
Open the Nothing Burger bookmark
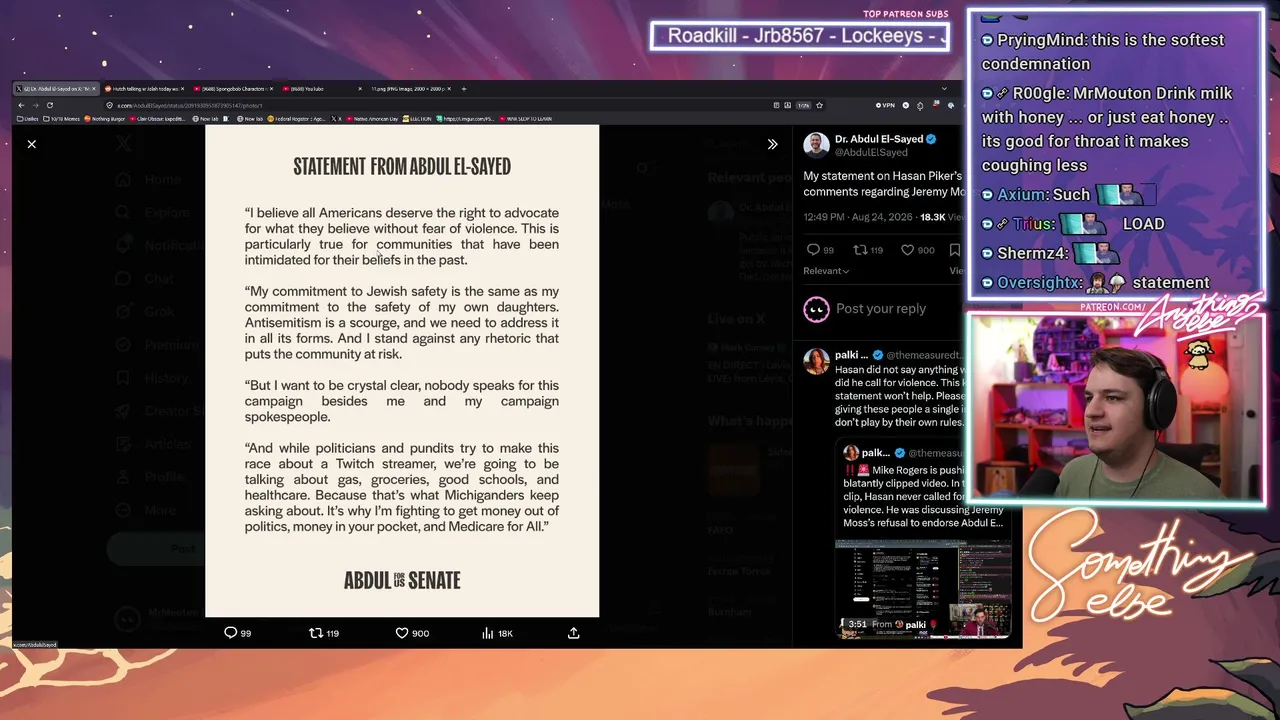click(x=104, y=118)
